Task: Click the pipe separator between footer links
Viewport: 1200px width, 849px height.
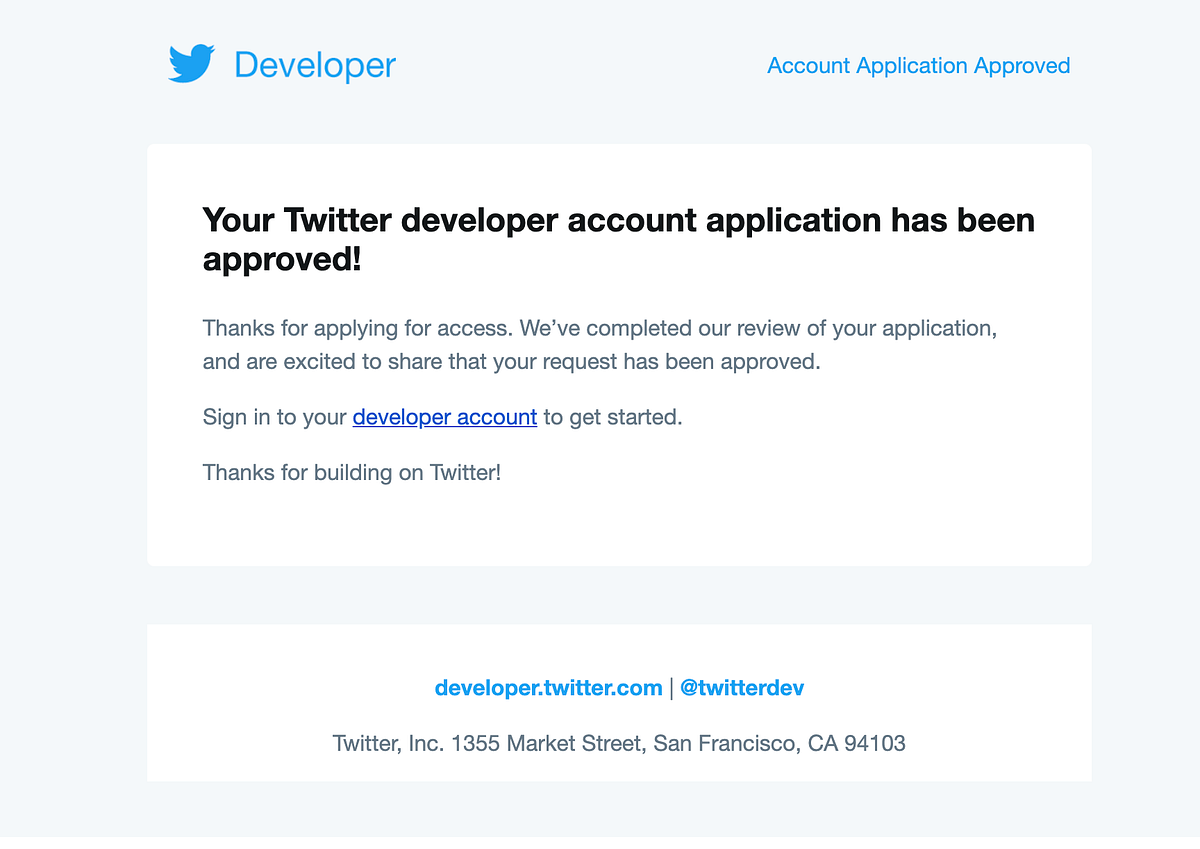Action: coord(671,688)
